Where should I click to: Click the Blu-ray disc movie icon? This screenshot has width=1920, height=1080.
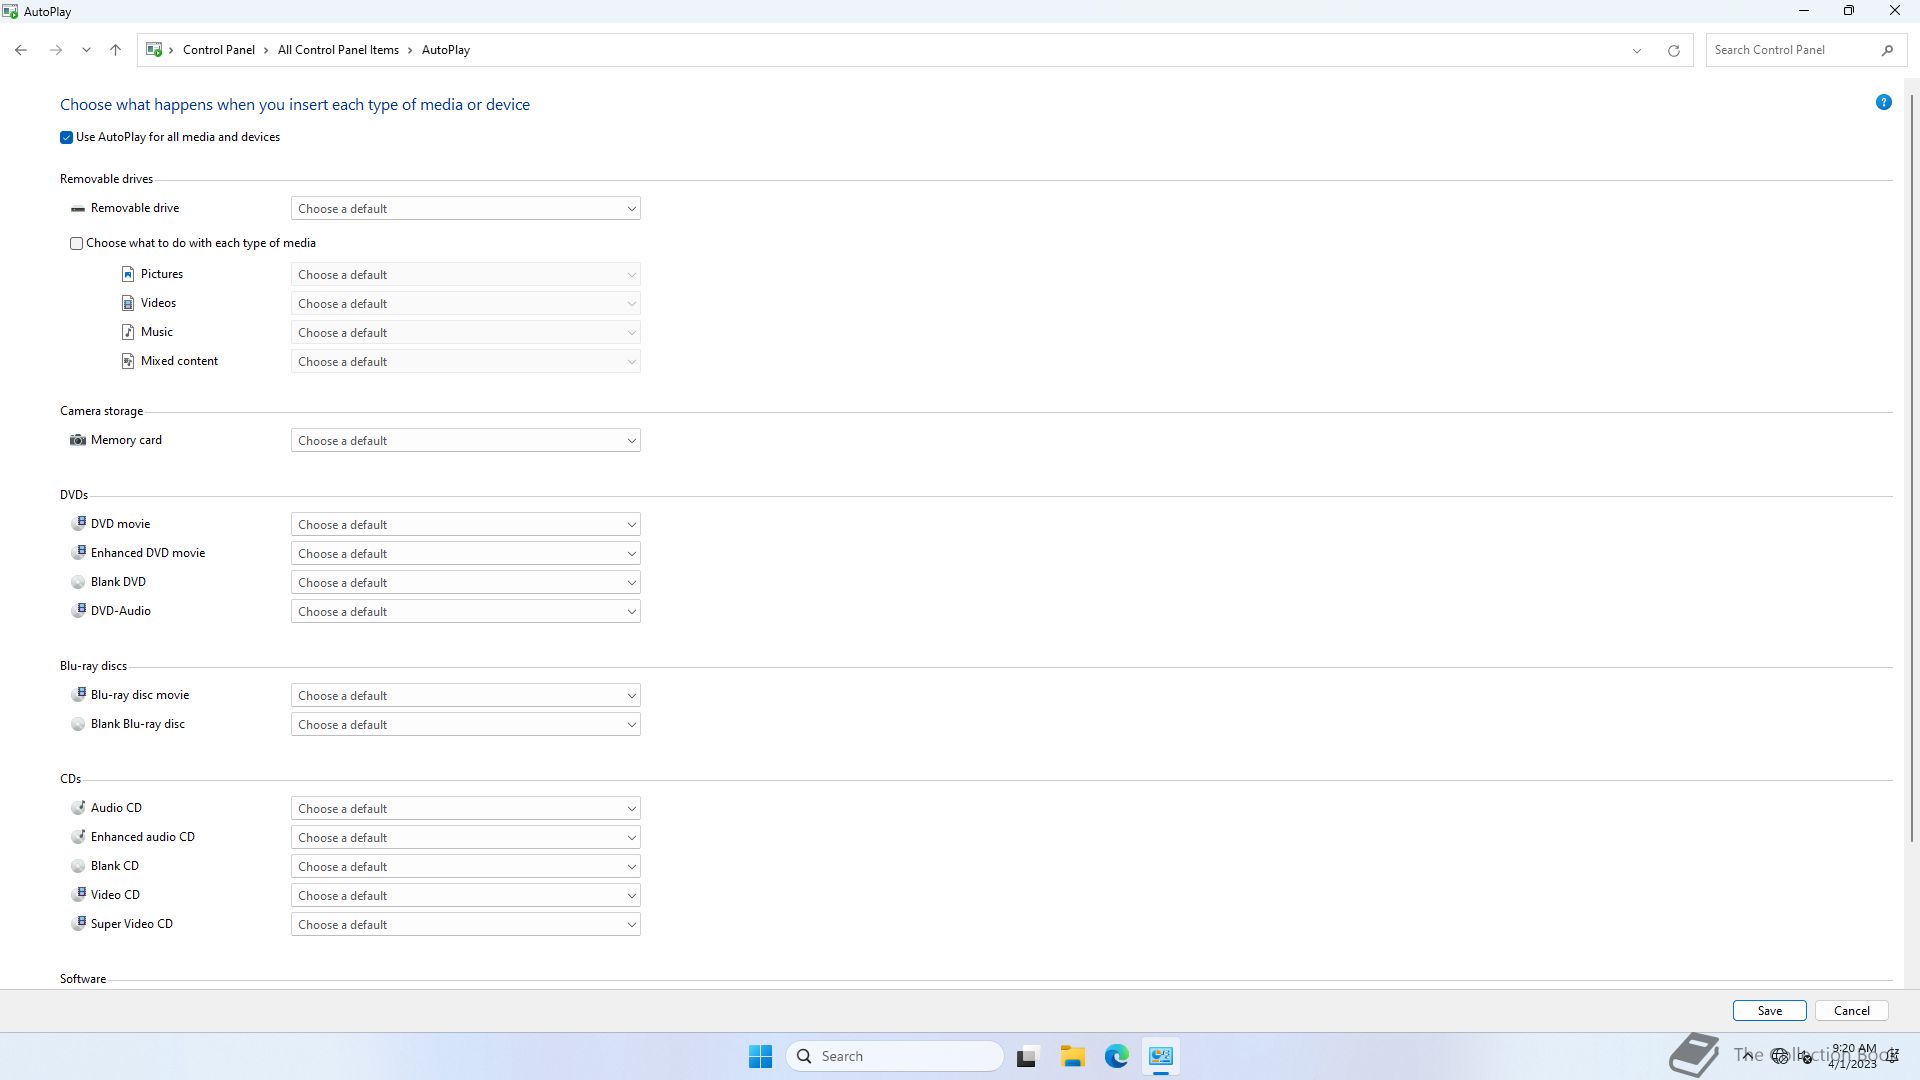tap(78, 694)
